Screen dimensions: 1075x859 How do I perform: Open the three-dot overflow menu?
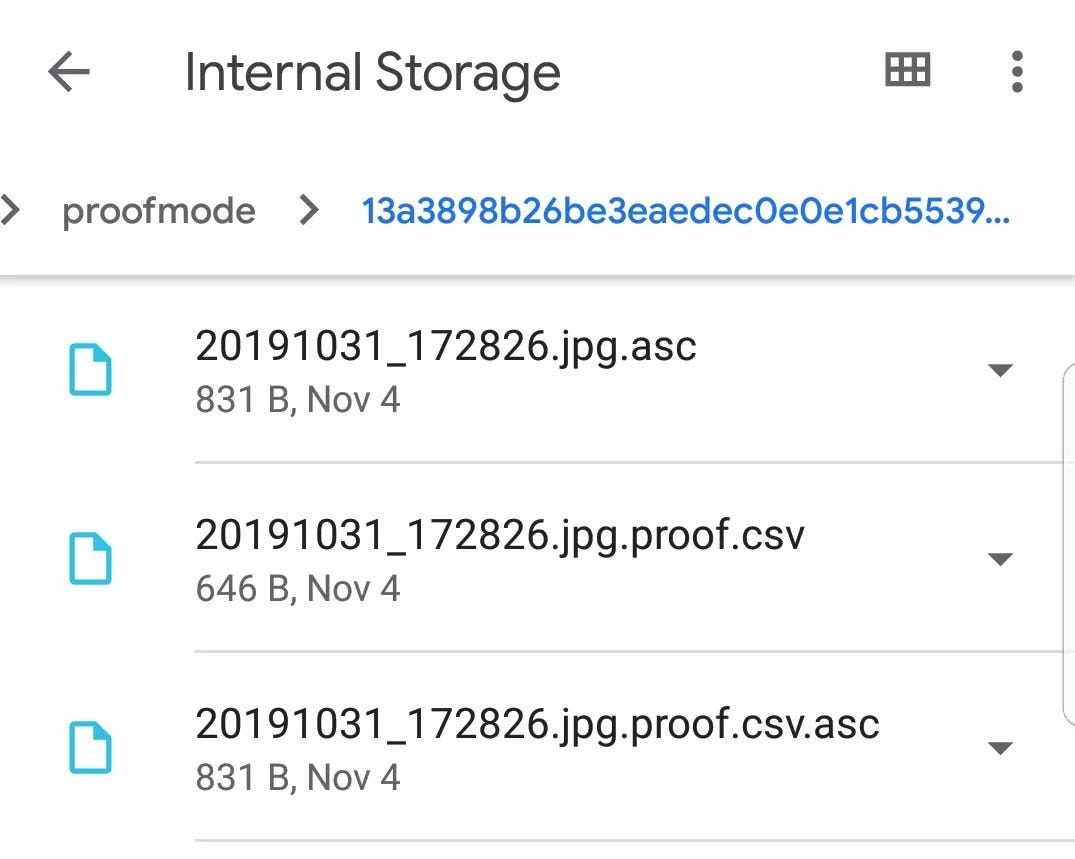[x=1017, y=71]
